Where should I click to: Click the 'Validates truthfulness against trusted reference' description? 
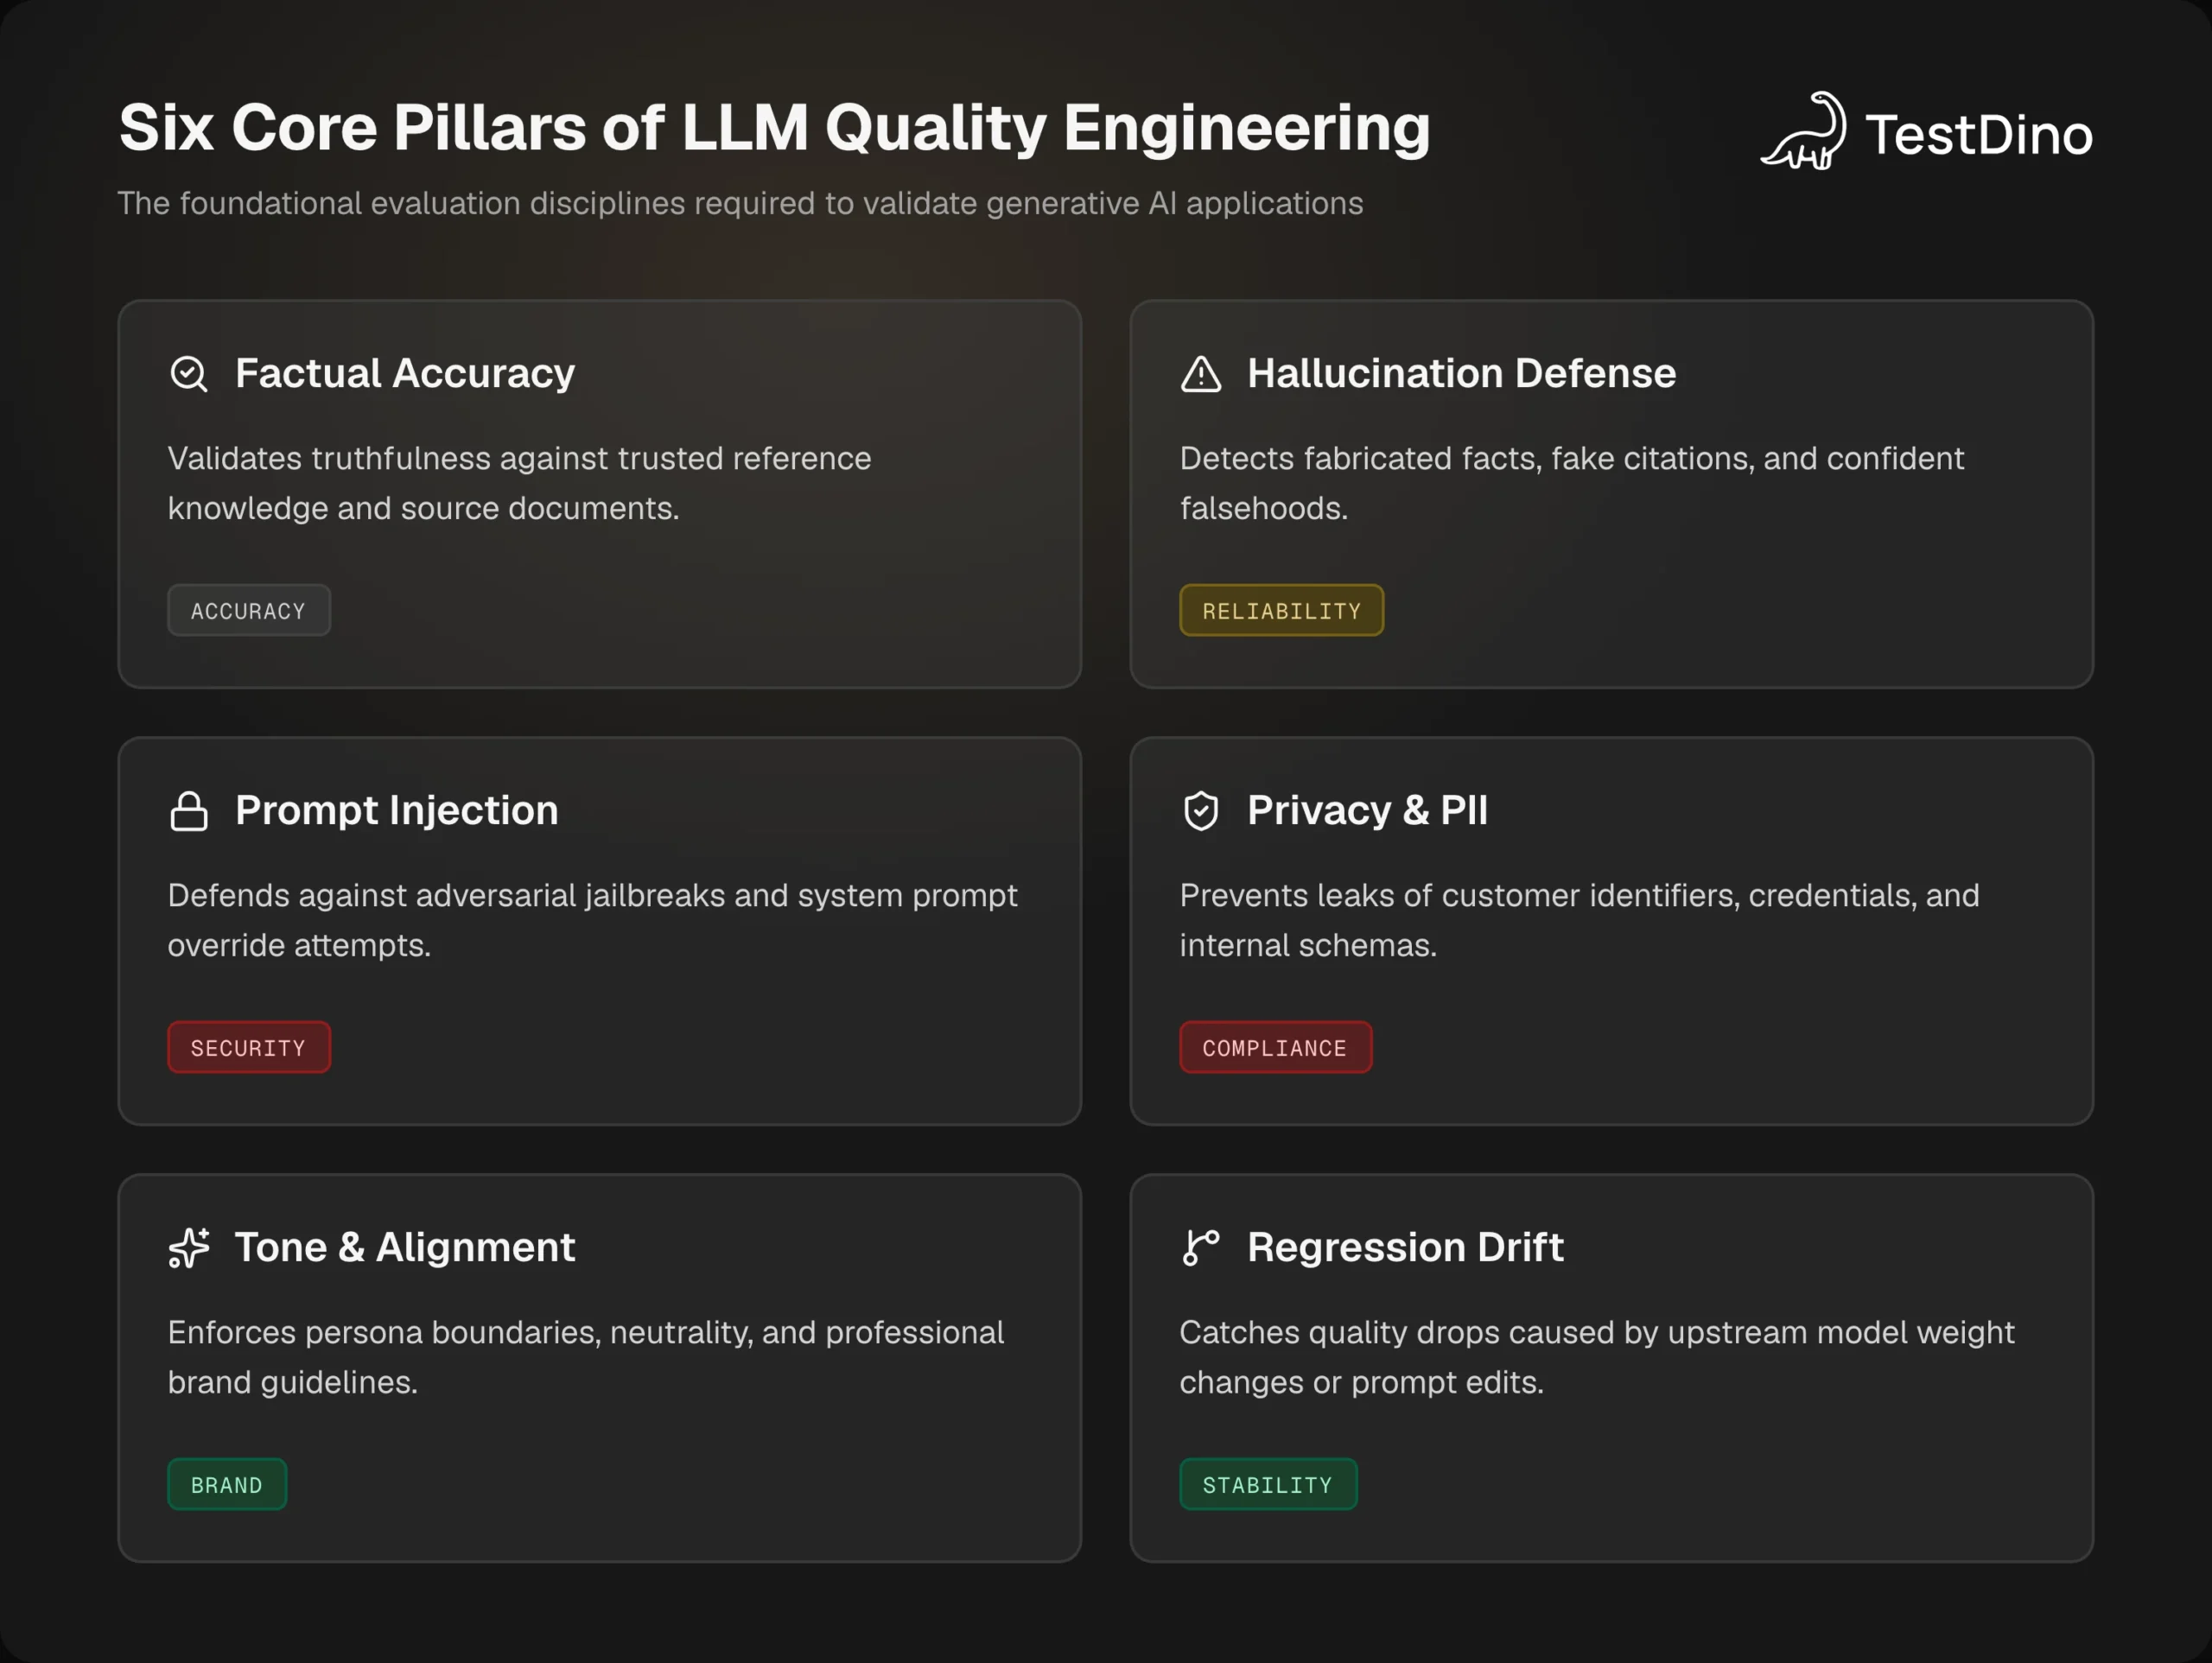520,483
